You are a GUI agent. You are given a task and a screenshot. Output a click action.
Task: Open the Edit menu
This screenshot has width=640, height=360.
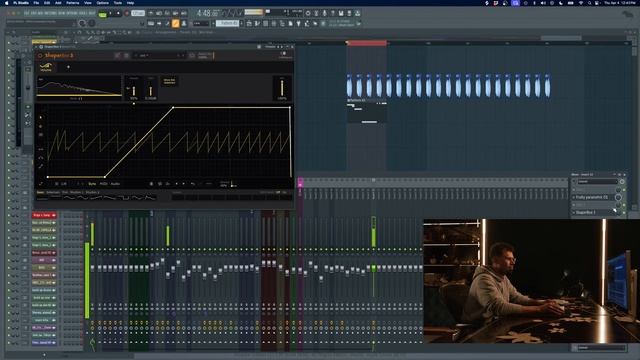point(47,3)
